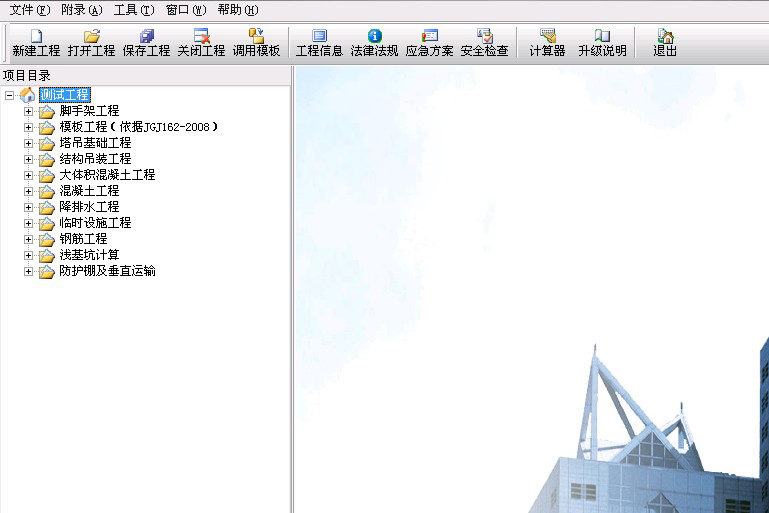This screenshot has height=513, width=769.
Task: Click the 调用模板 toolbar icon
Action: (256, 36)
